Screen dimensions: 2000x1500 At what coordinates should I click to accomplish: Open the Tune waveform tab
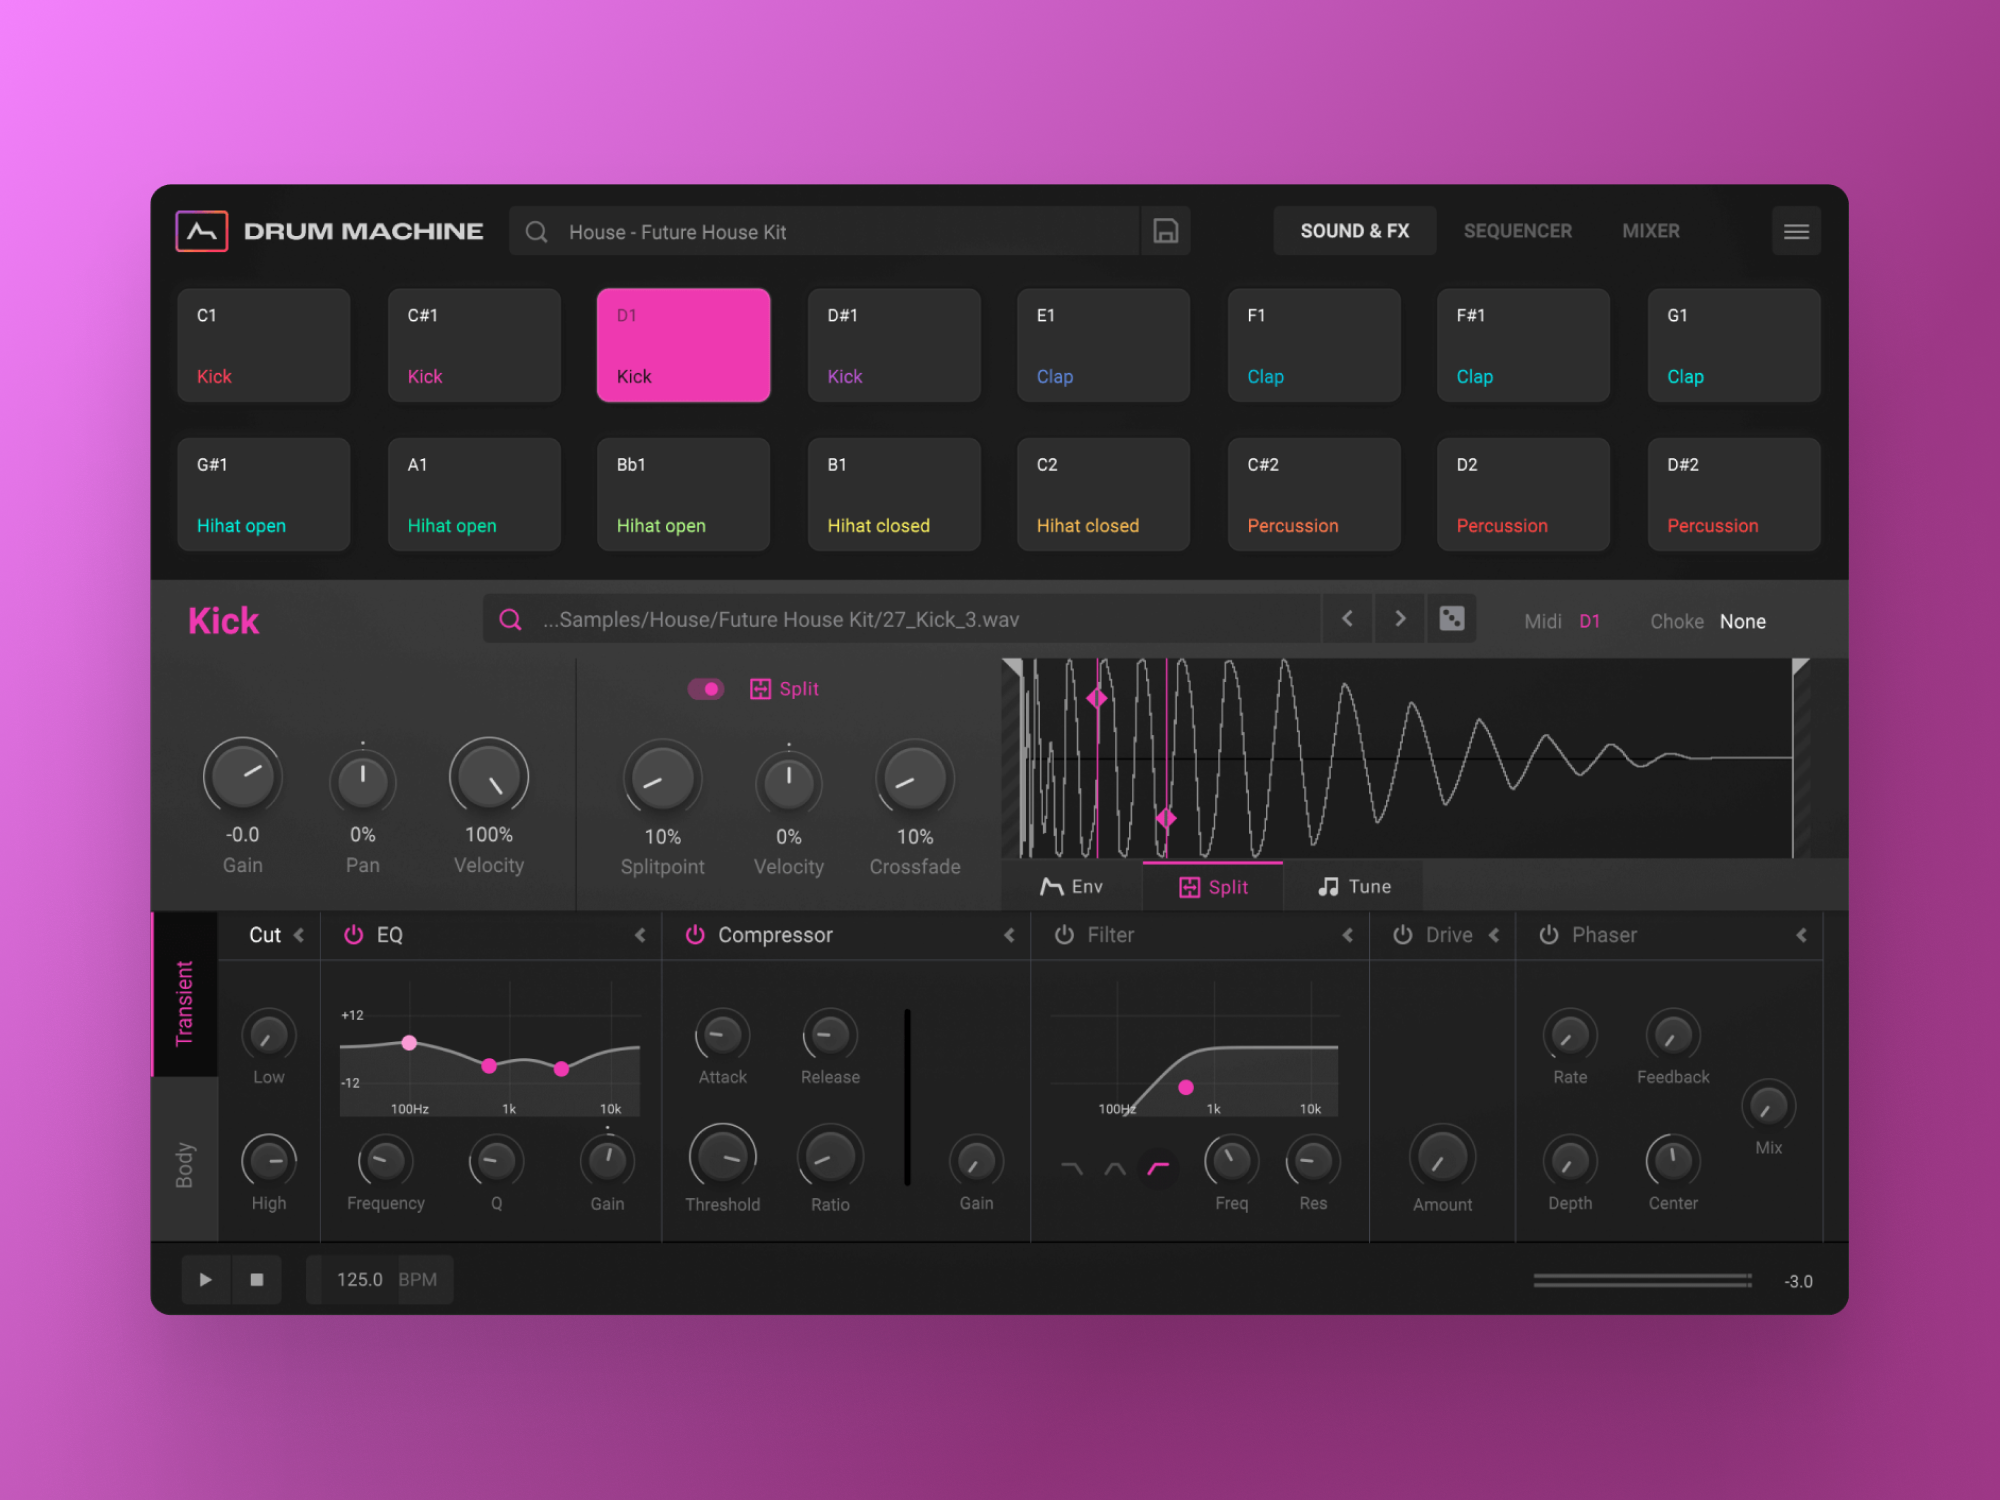pyautogui.click(x=1354, y=886)
